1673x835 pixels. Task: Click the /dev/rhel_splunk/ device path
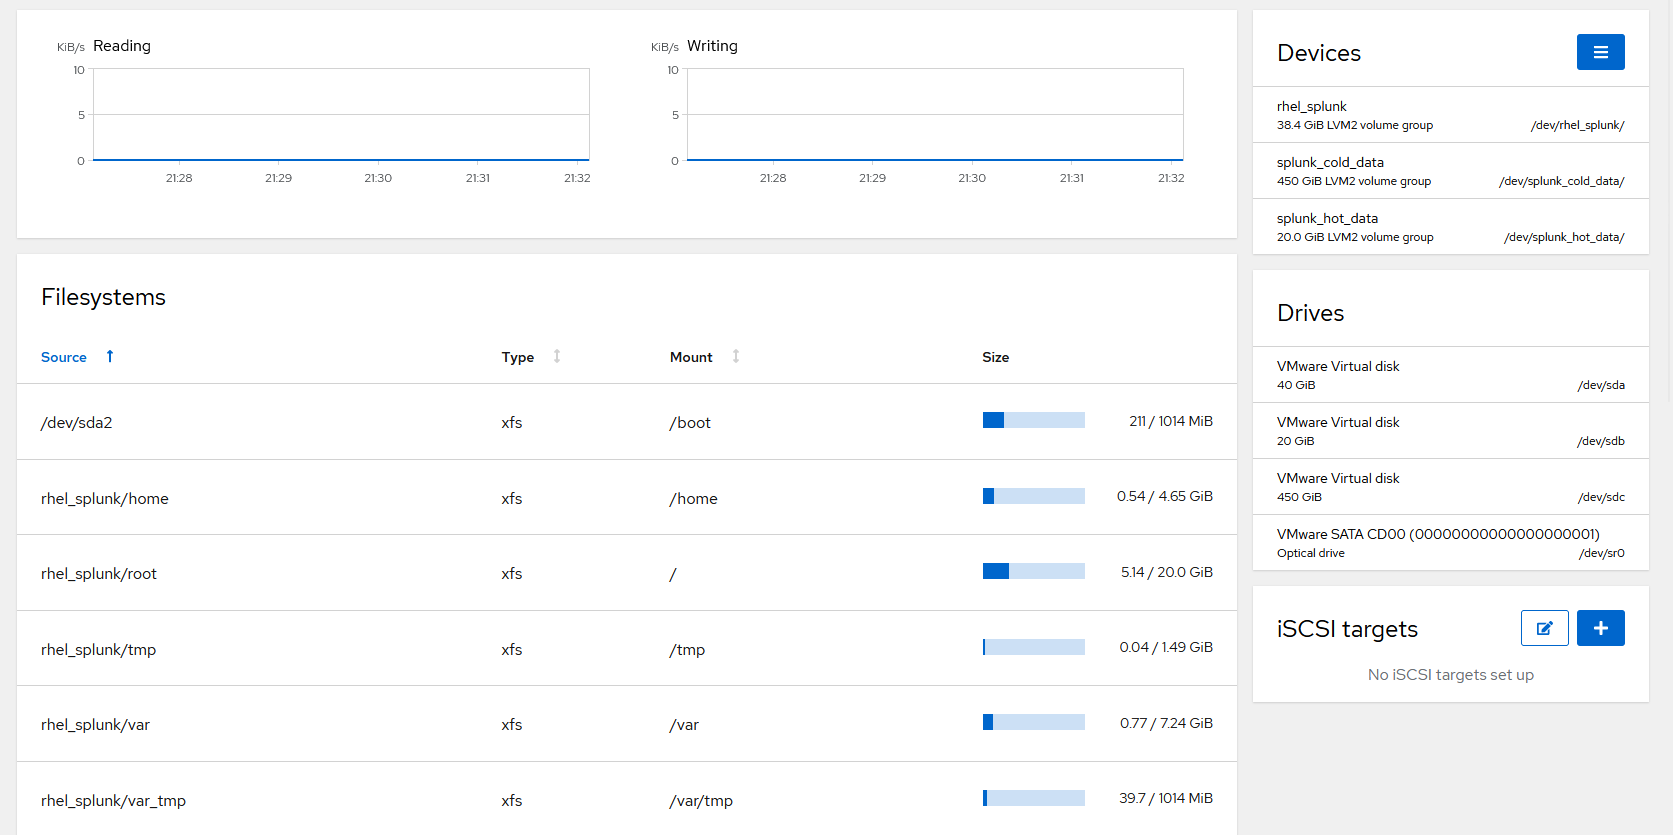pos(1577,125)
